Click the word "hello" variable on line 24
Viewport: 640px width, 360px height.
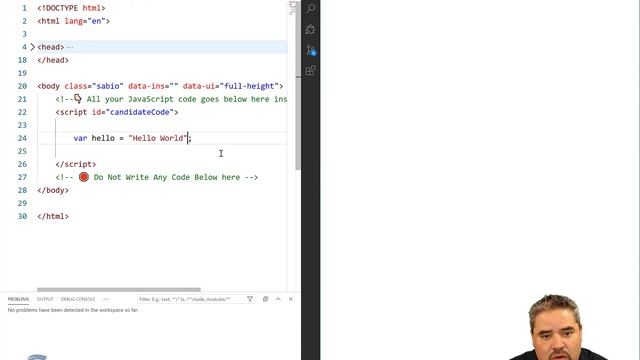[x=103, y=138]
